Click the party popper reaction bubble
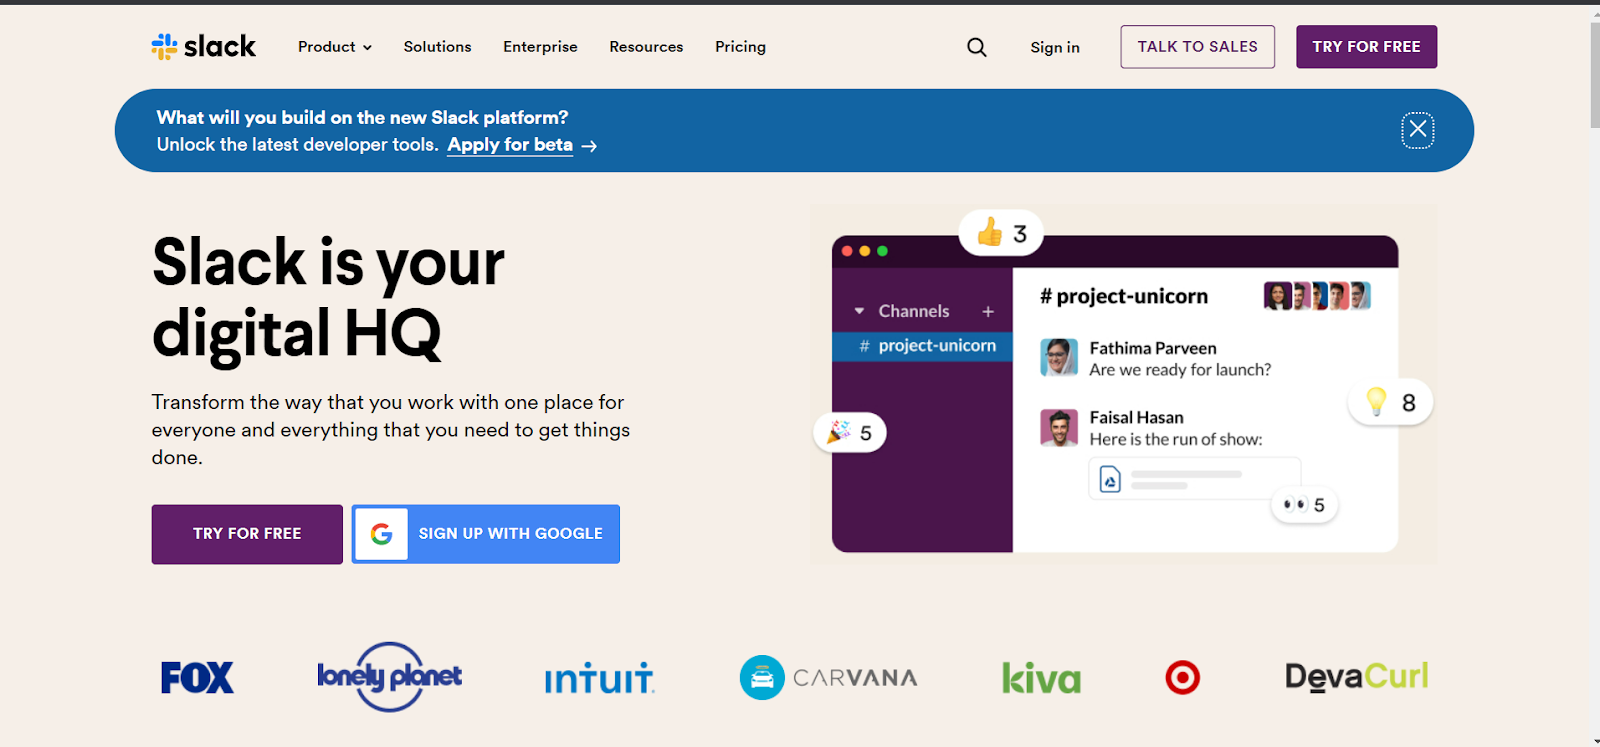The width and height of the screenshot is (1600, 747). pos(850,433)
